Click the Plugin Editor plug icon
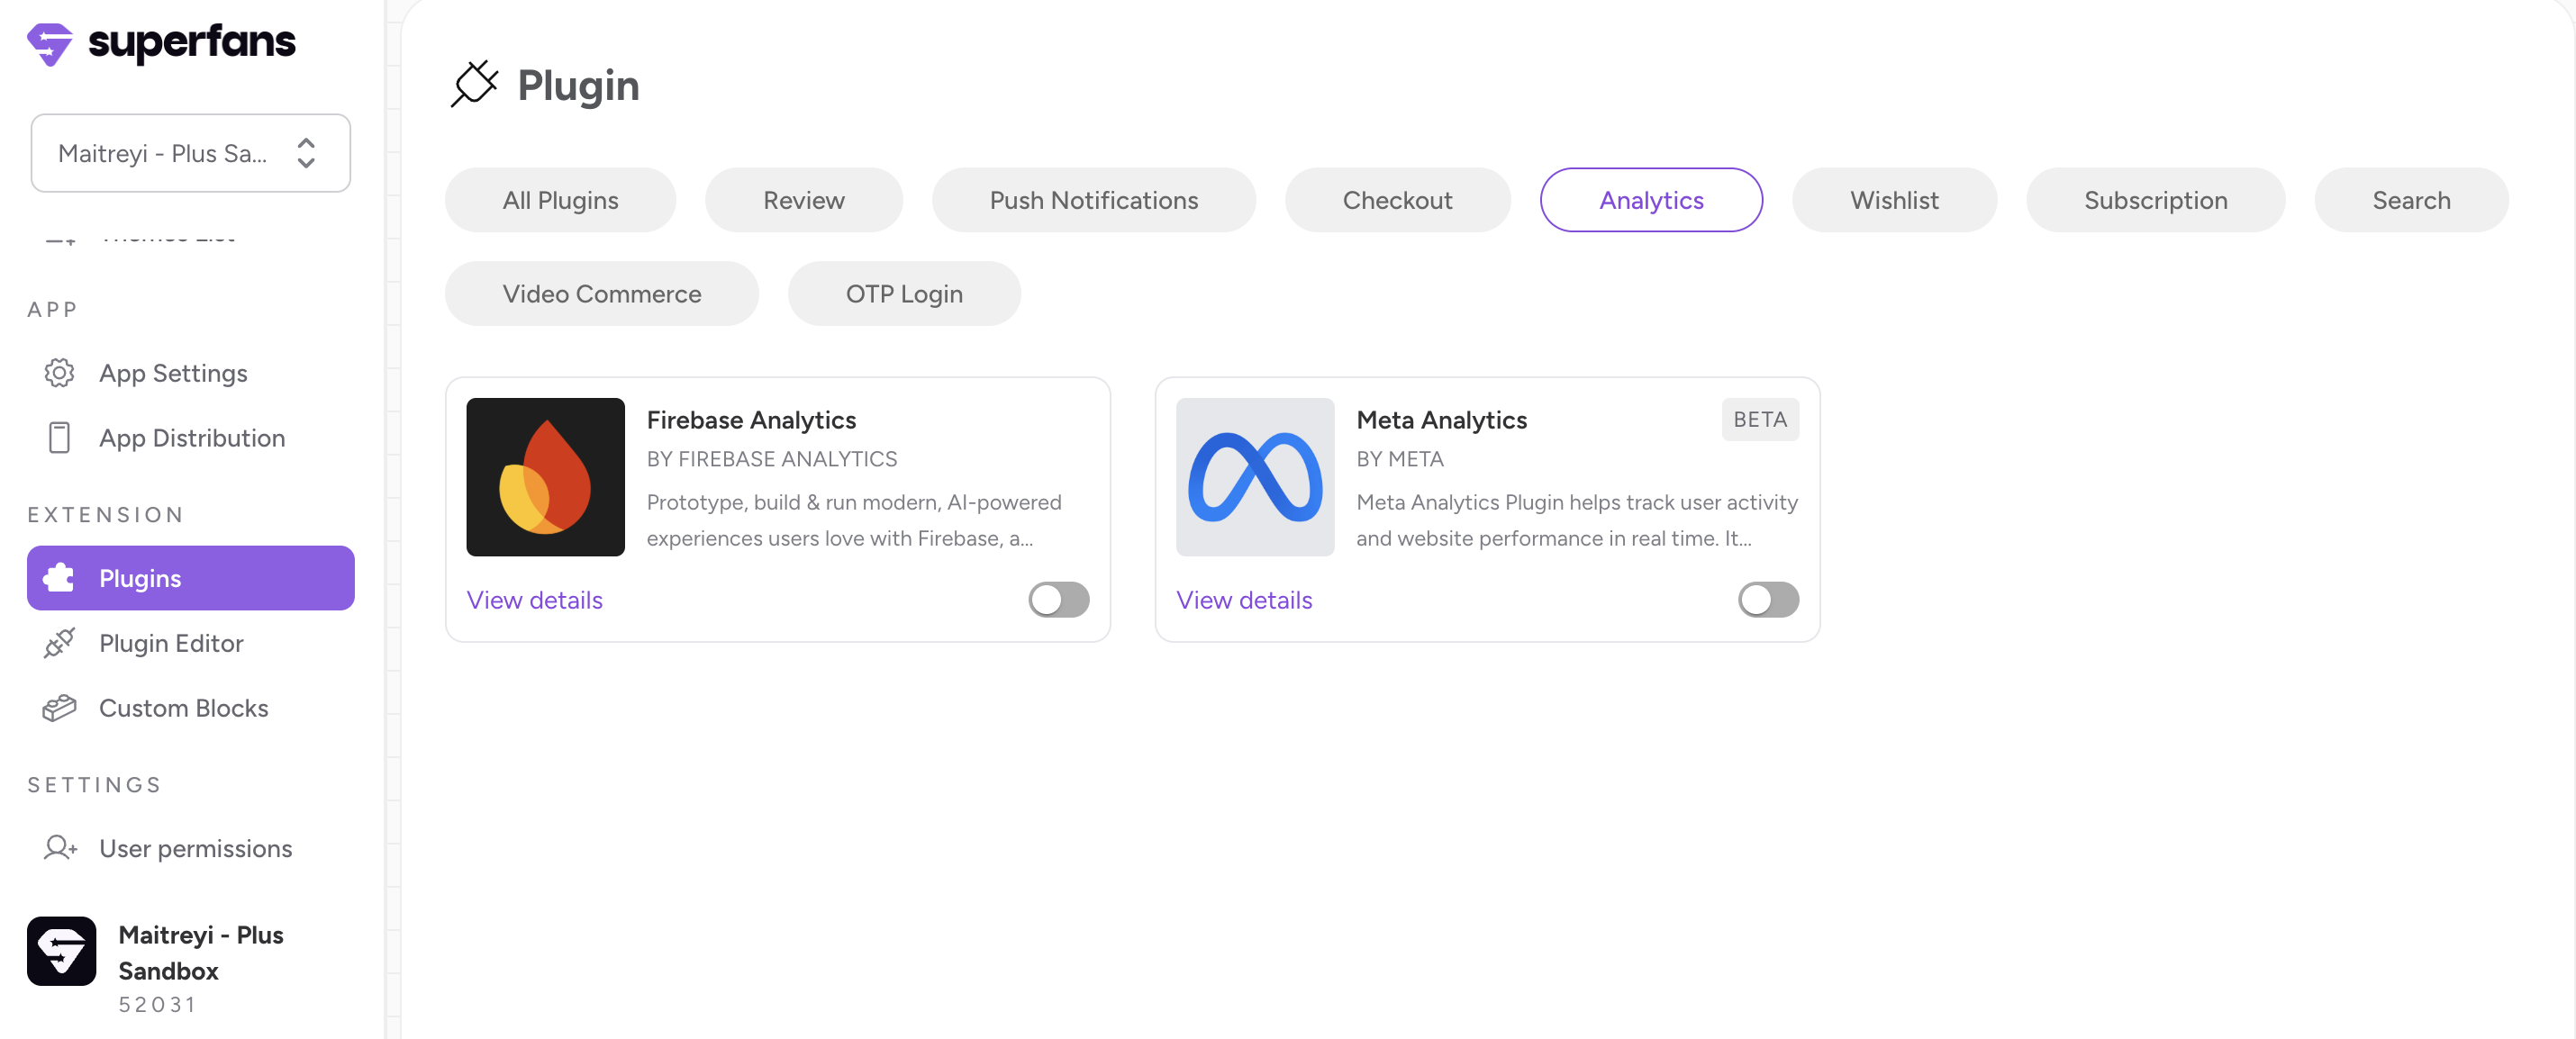 59,643
